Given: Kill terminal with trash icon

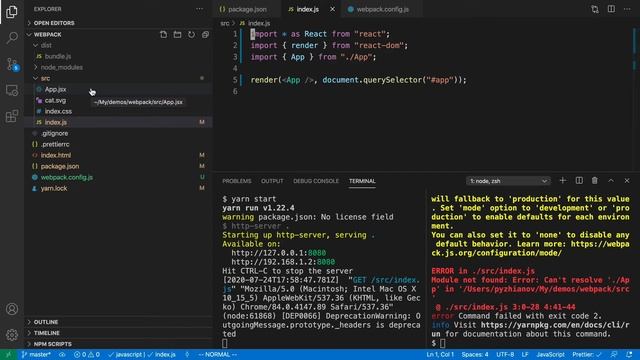Looking at the screenshot, I should tap(595, 180).
